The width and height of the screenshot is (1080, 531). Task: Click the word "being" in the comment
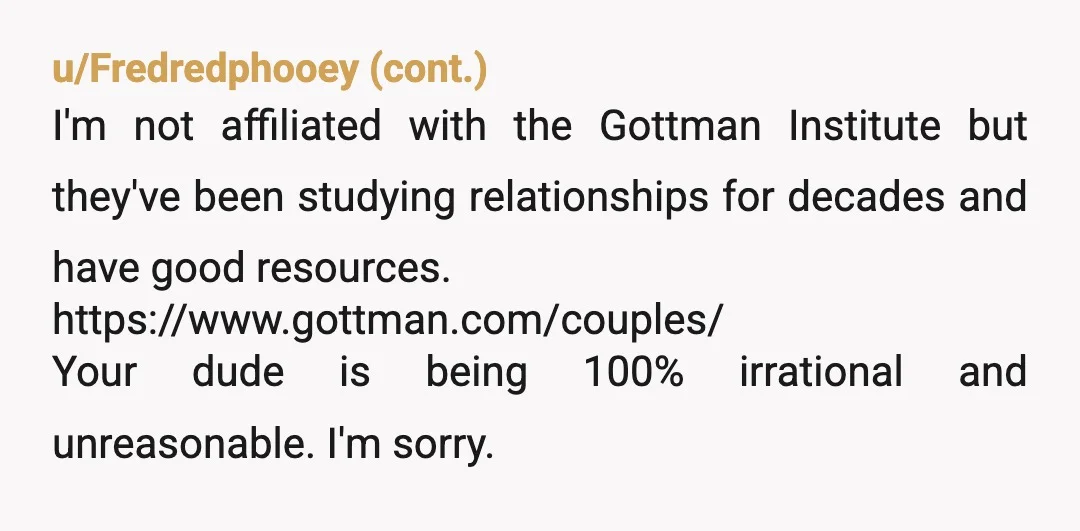(x=477, y=374)
